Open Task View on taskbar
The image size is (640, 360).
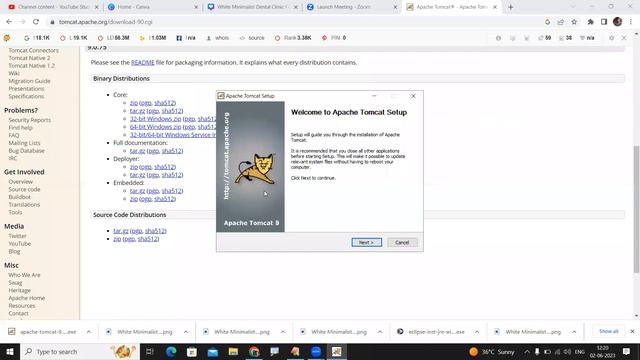click(150, 352)
